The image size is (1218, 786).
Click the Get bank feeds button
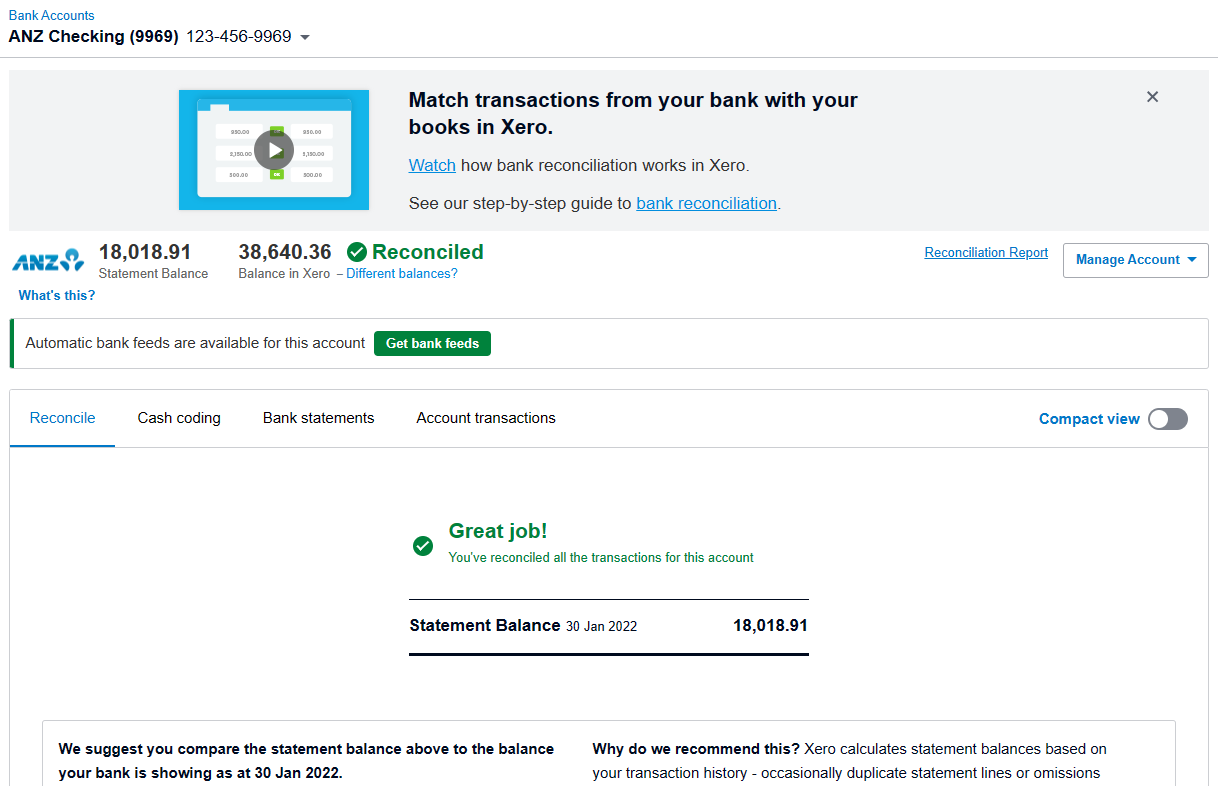(432, 343)
